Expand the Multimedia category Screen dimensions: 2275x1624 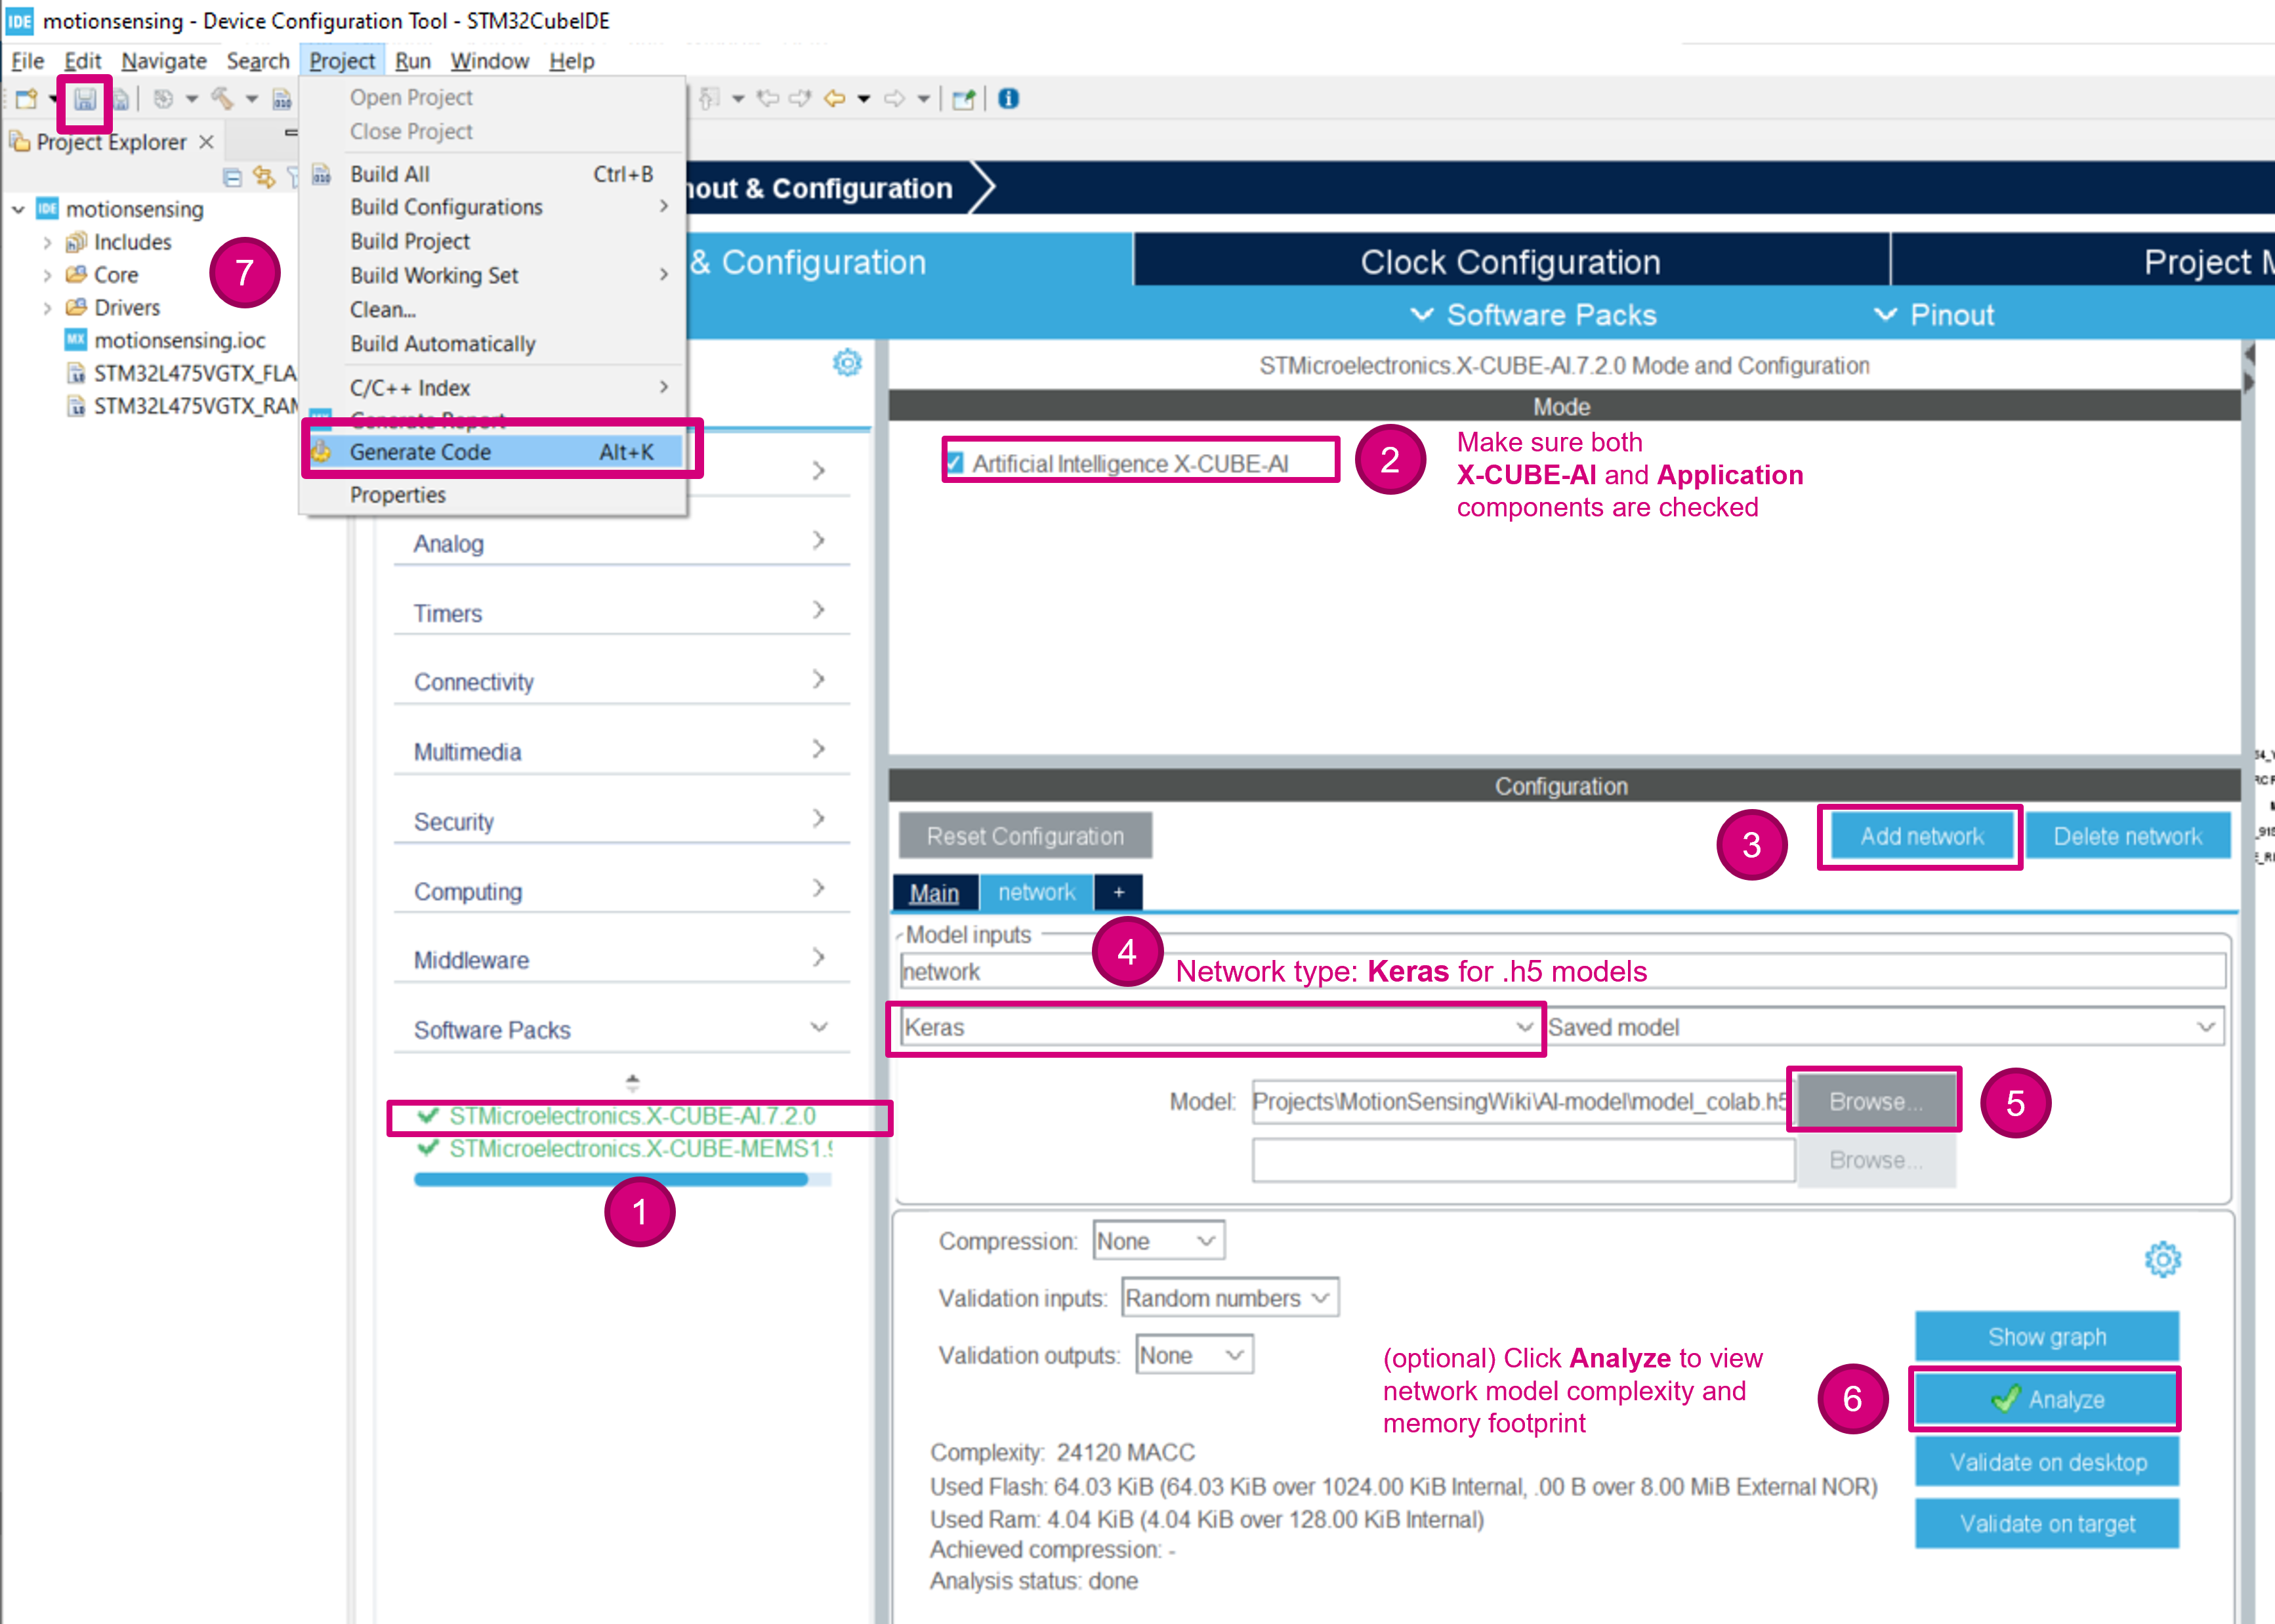coord(621,752)
